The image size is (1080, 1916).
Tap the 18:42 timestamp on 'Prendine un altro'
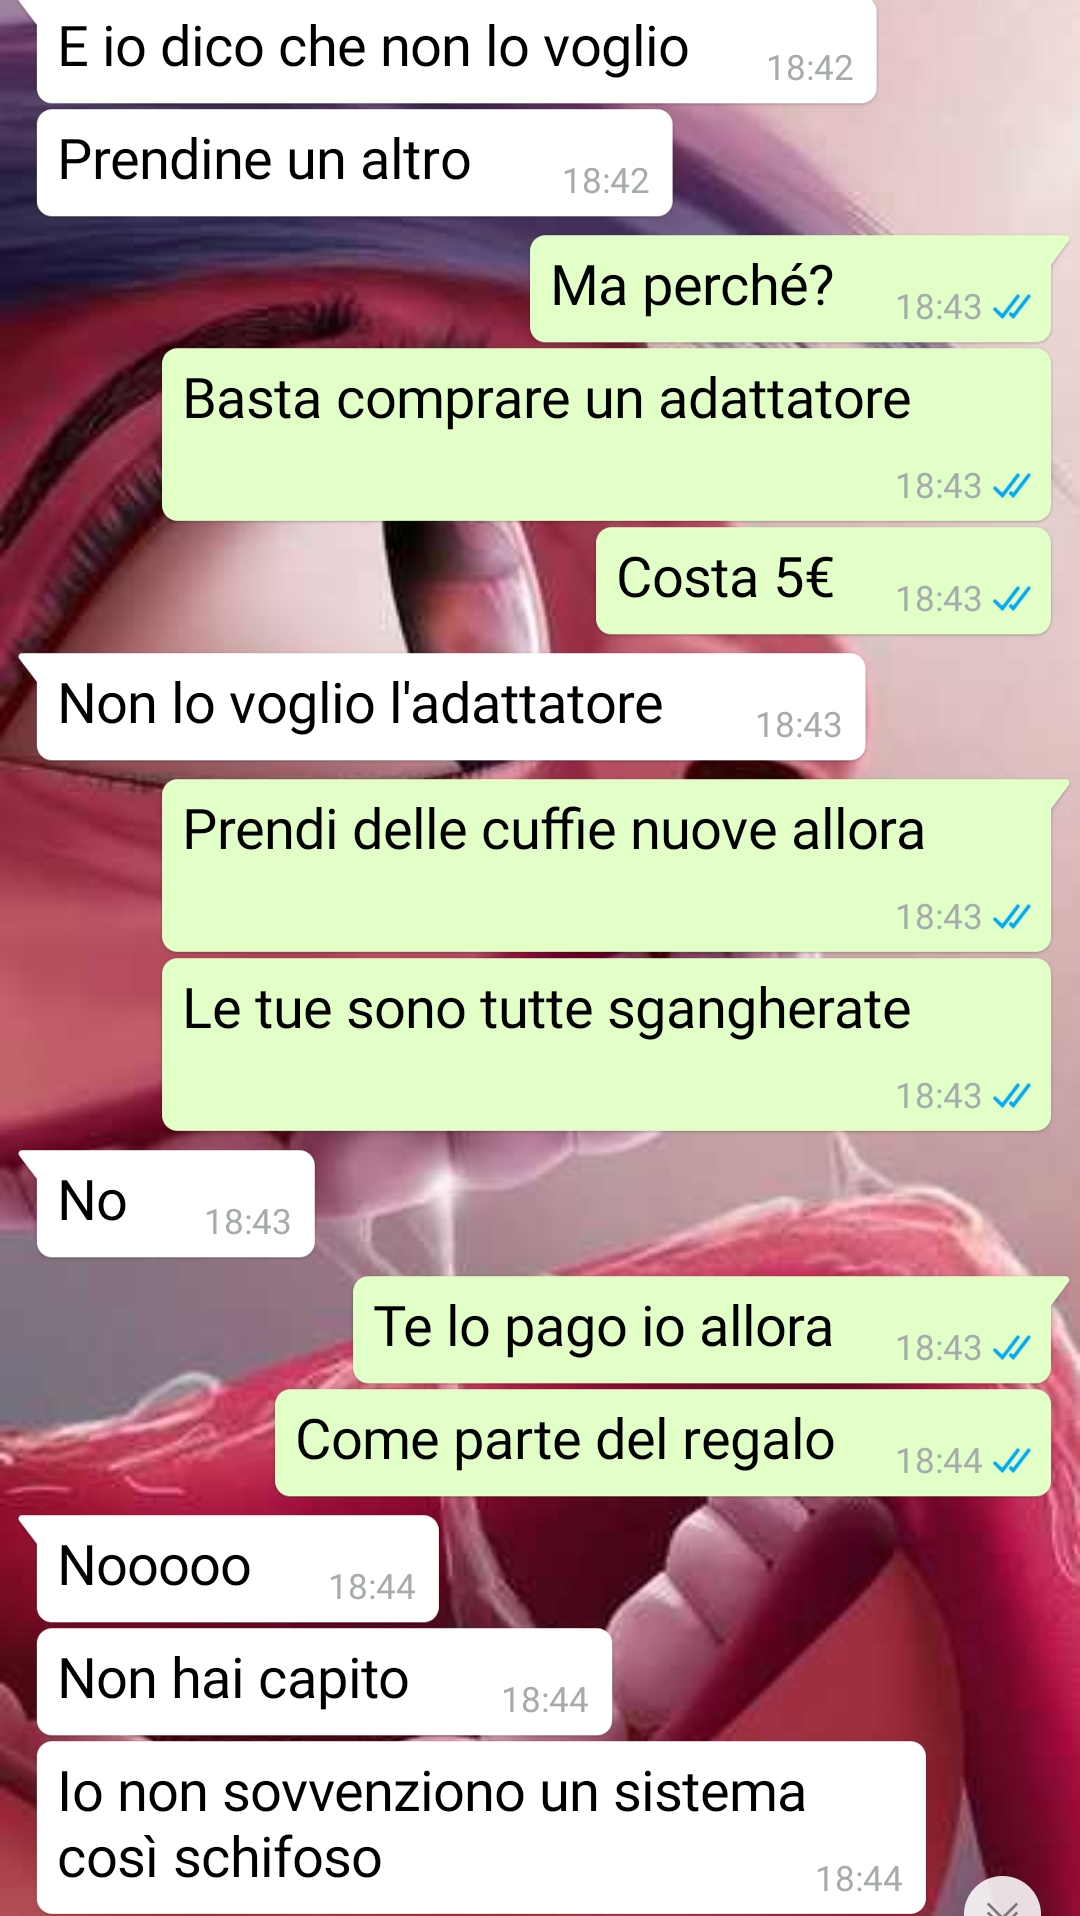tap(606, 181)
